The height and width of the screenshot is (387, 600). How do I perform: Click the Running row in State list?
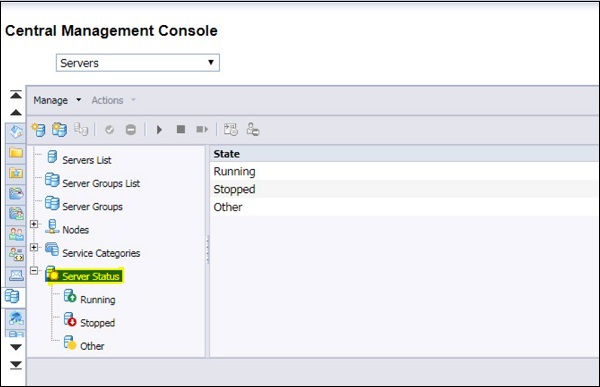(x=404, y=171)
